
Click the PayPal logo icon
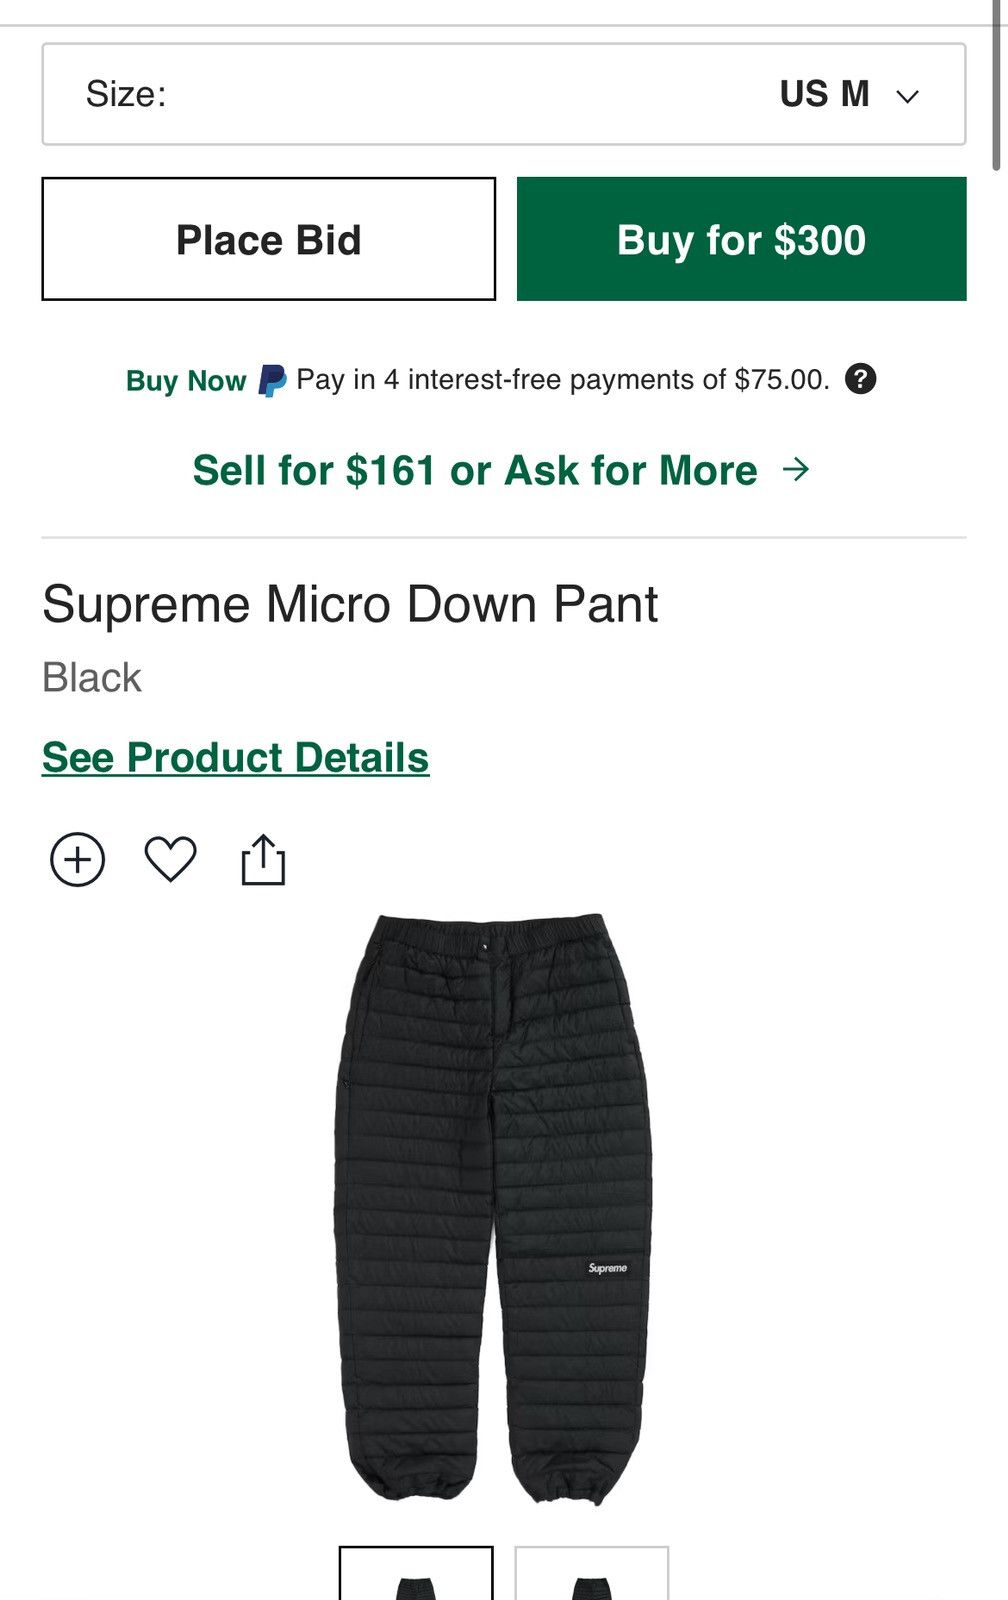click(272, 381)
